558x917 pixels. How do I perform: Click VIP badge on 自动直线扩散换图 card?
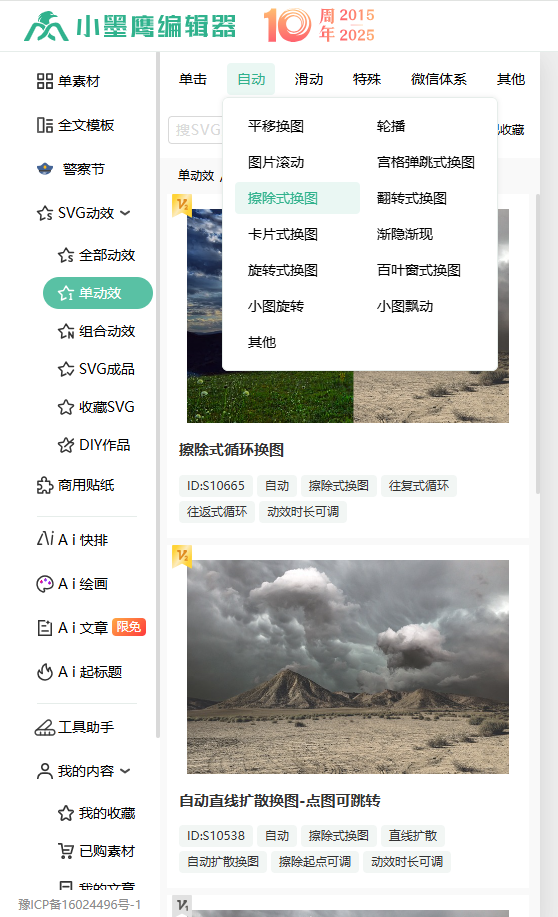pyautogui.click(x=182, y=556)
